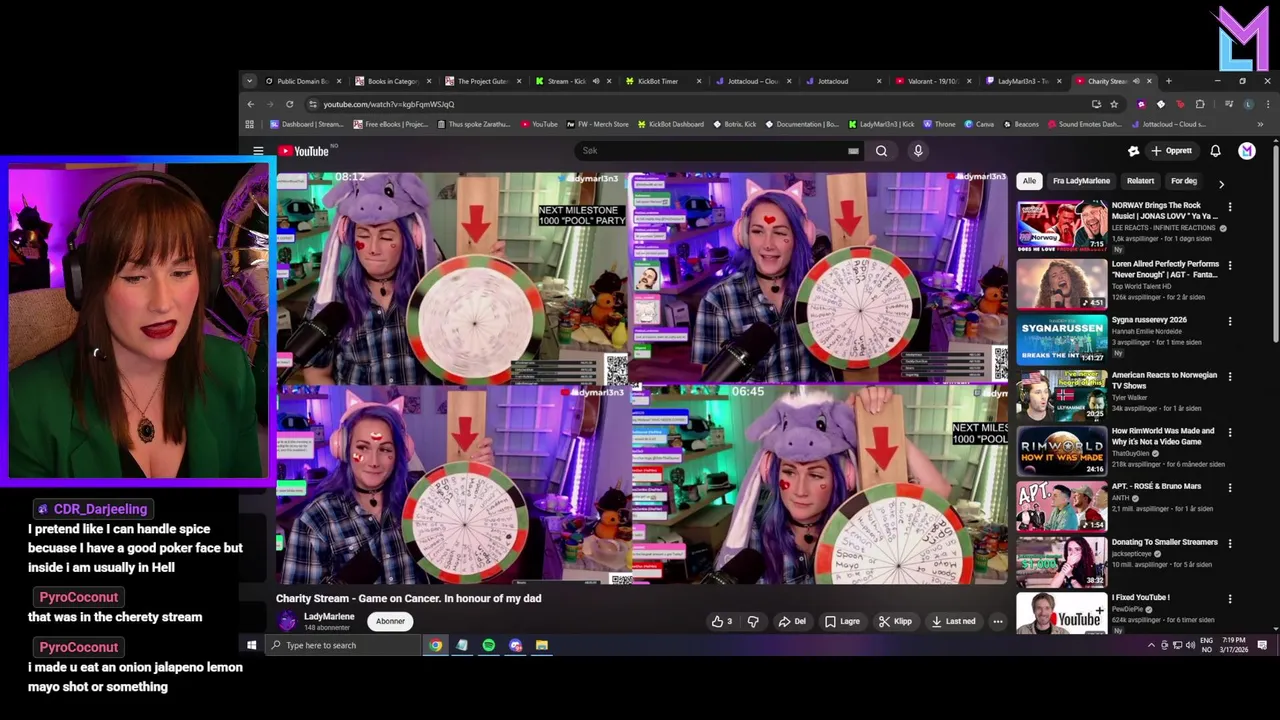Download video with Last ned button

point(953,621)
